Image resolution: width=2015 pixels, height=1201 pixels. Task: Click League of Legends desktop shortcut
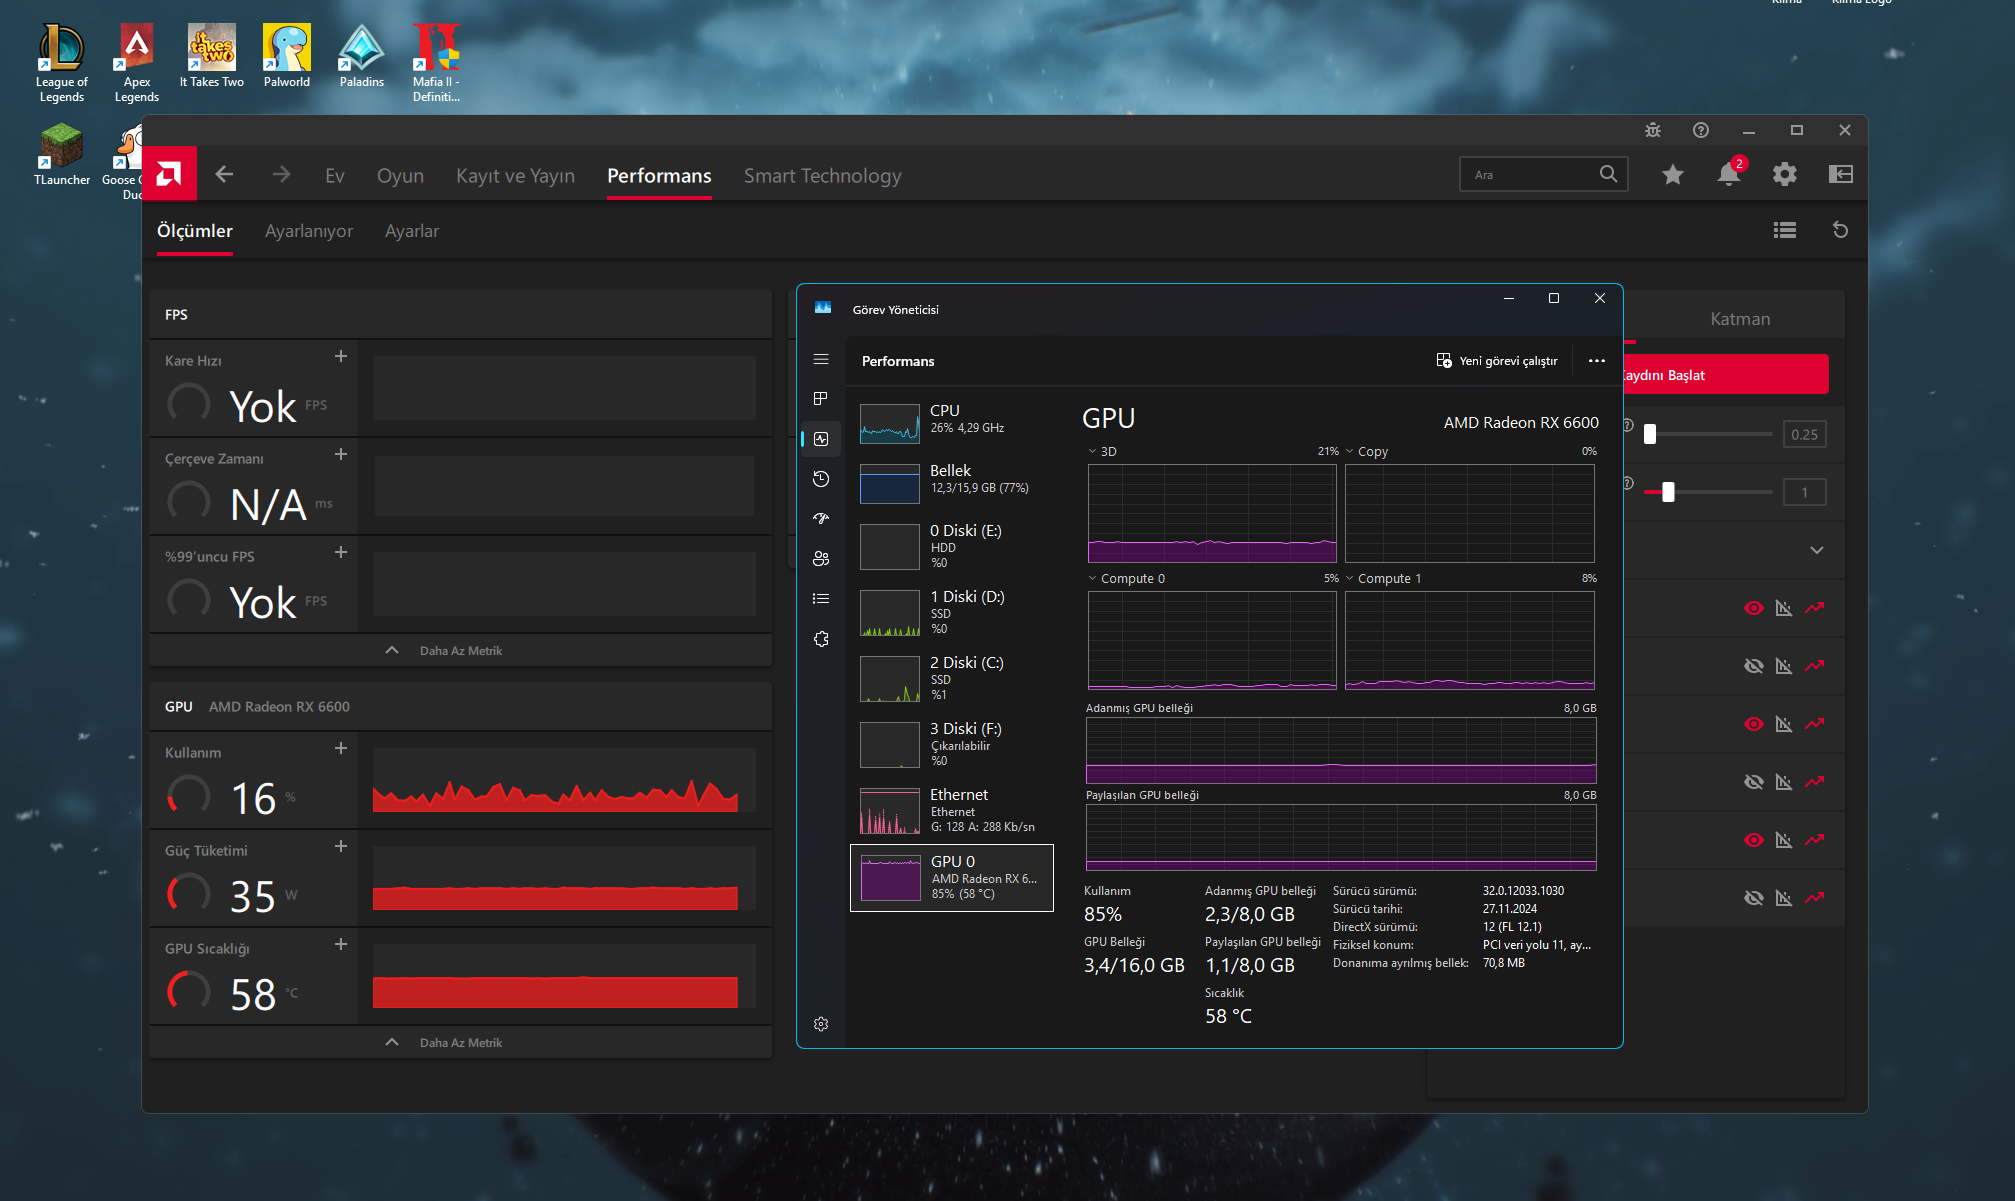[x=62, y=63]
